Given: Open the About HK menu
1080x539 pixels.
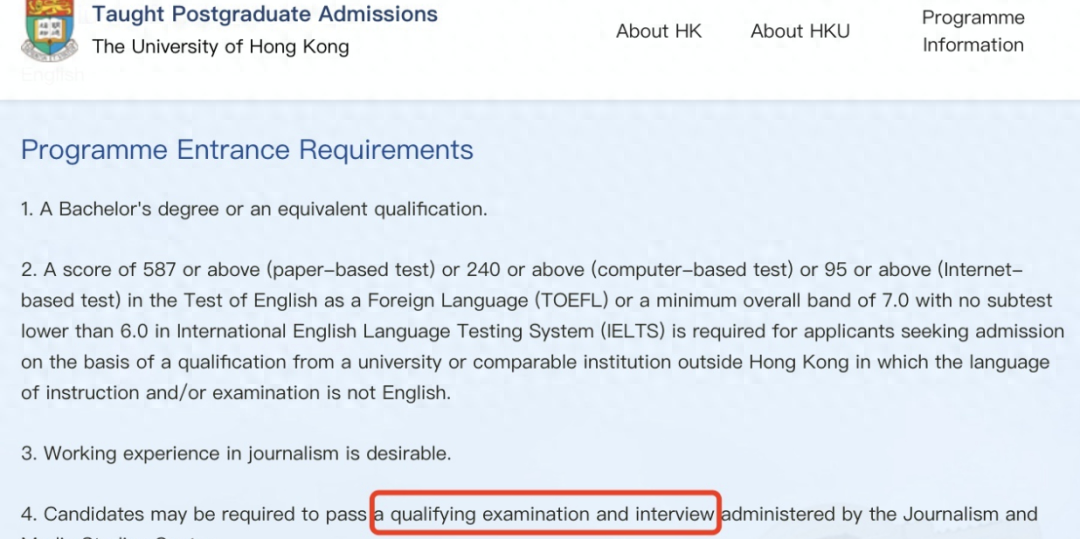Looking at the screenshot, I should click(659, 31).
